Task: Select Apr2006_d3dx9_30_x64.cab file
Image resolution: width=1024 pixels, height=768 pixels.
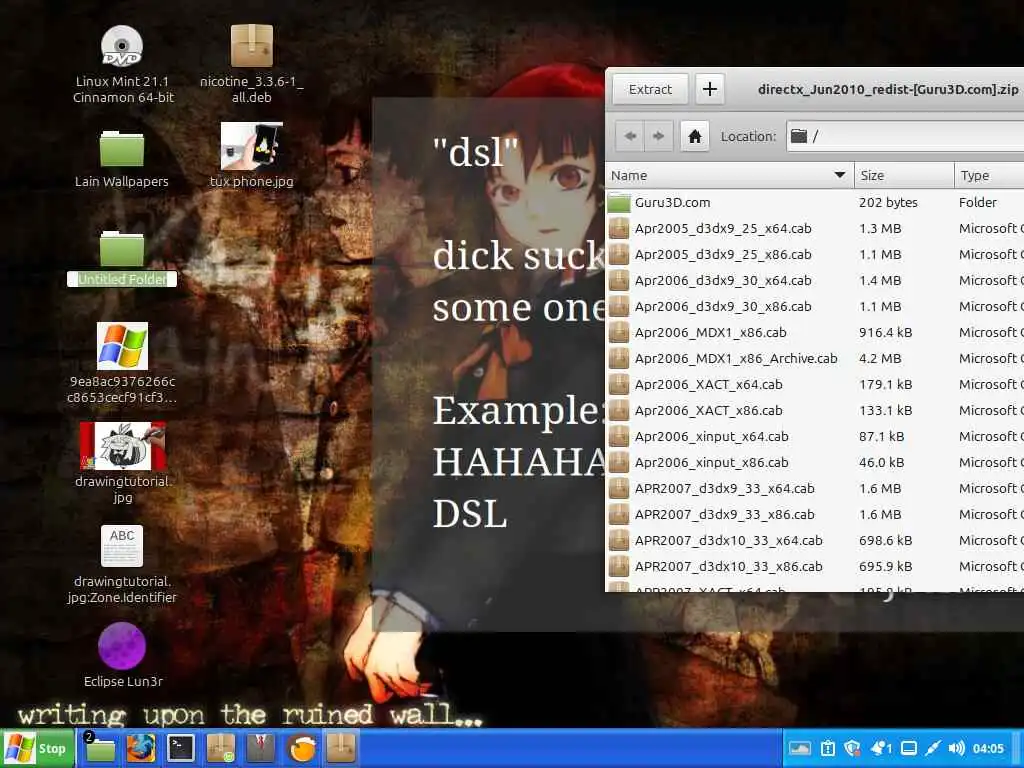Action: [815, 281]
